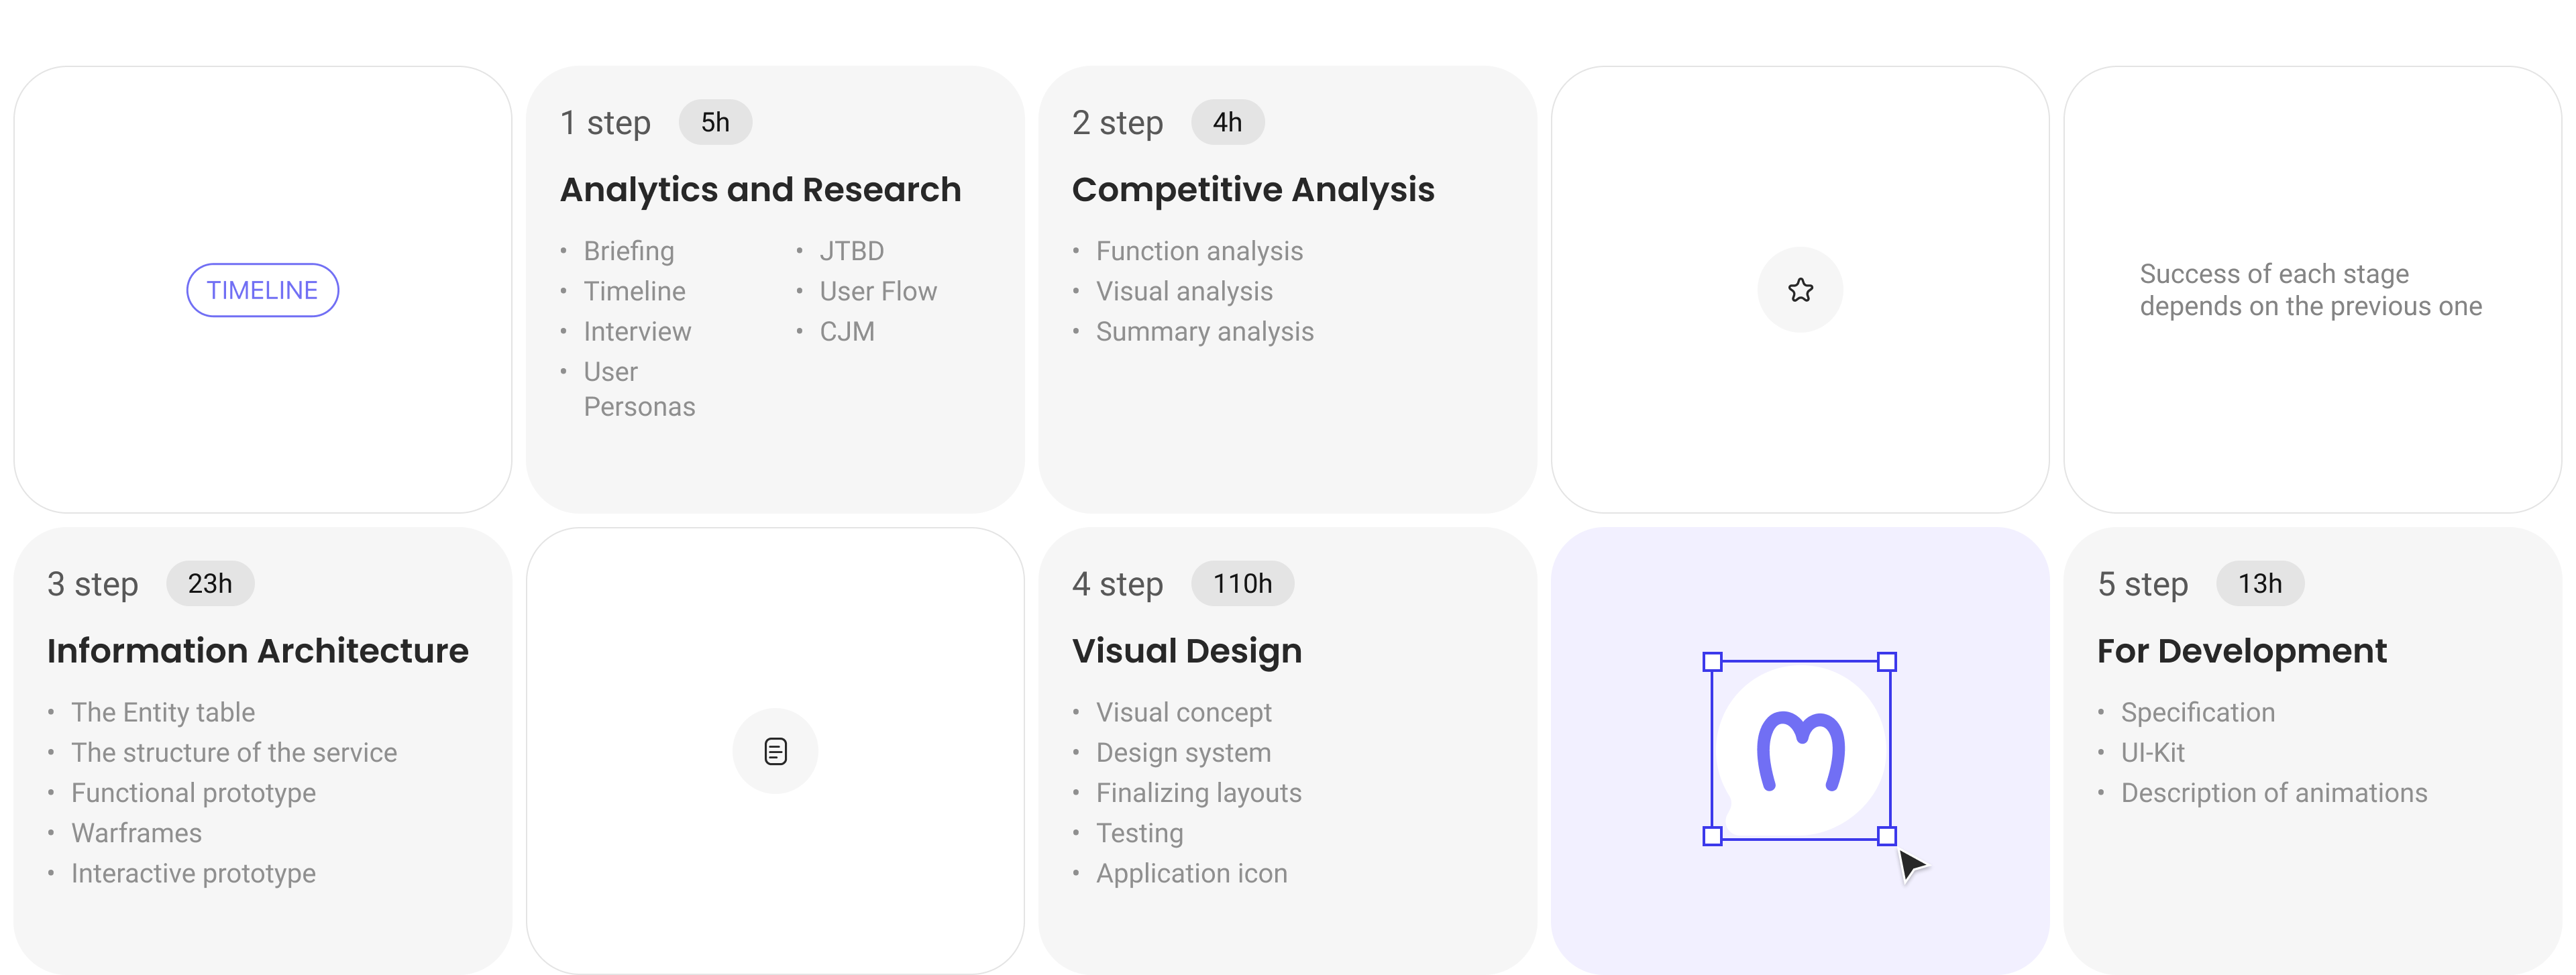Select the purple M chat logo
This screenshot has height=975, width=2576.
1800,750
